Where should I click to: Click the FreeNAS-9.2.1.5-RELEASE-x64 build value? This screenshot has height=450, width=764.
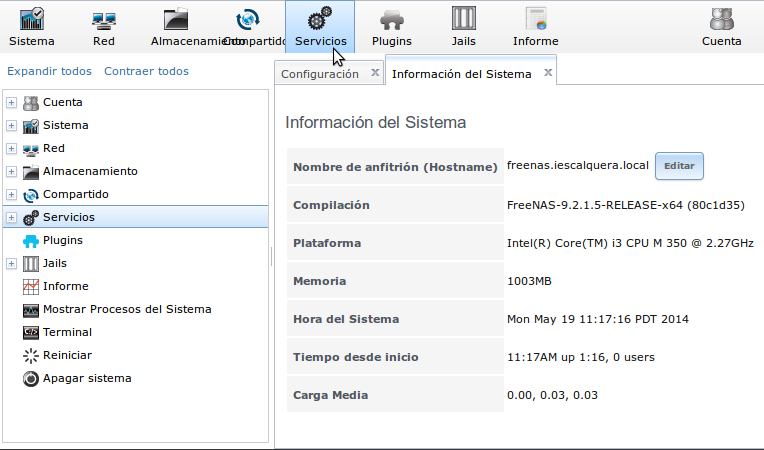point(626,205)
